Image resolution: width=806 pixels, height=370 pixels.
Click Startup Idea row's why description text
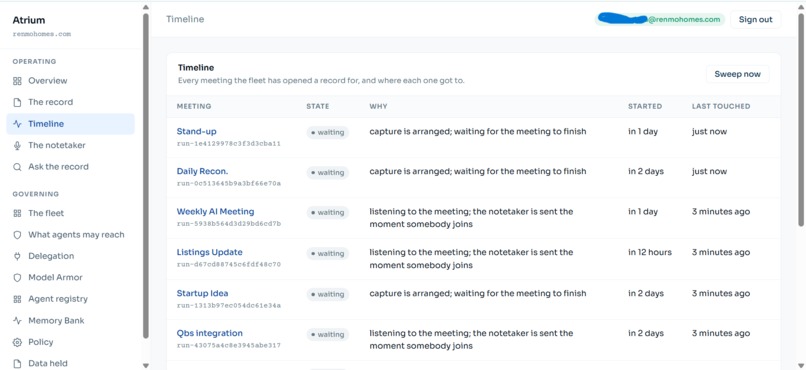click(x=478, y=293)
